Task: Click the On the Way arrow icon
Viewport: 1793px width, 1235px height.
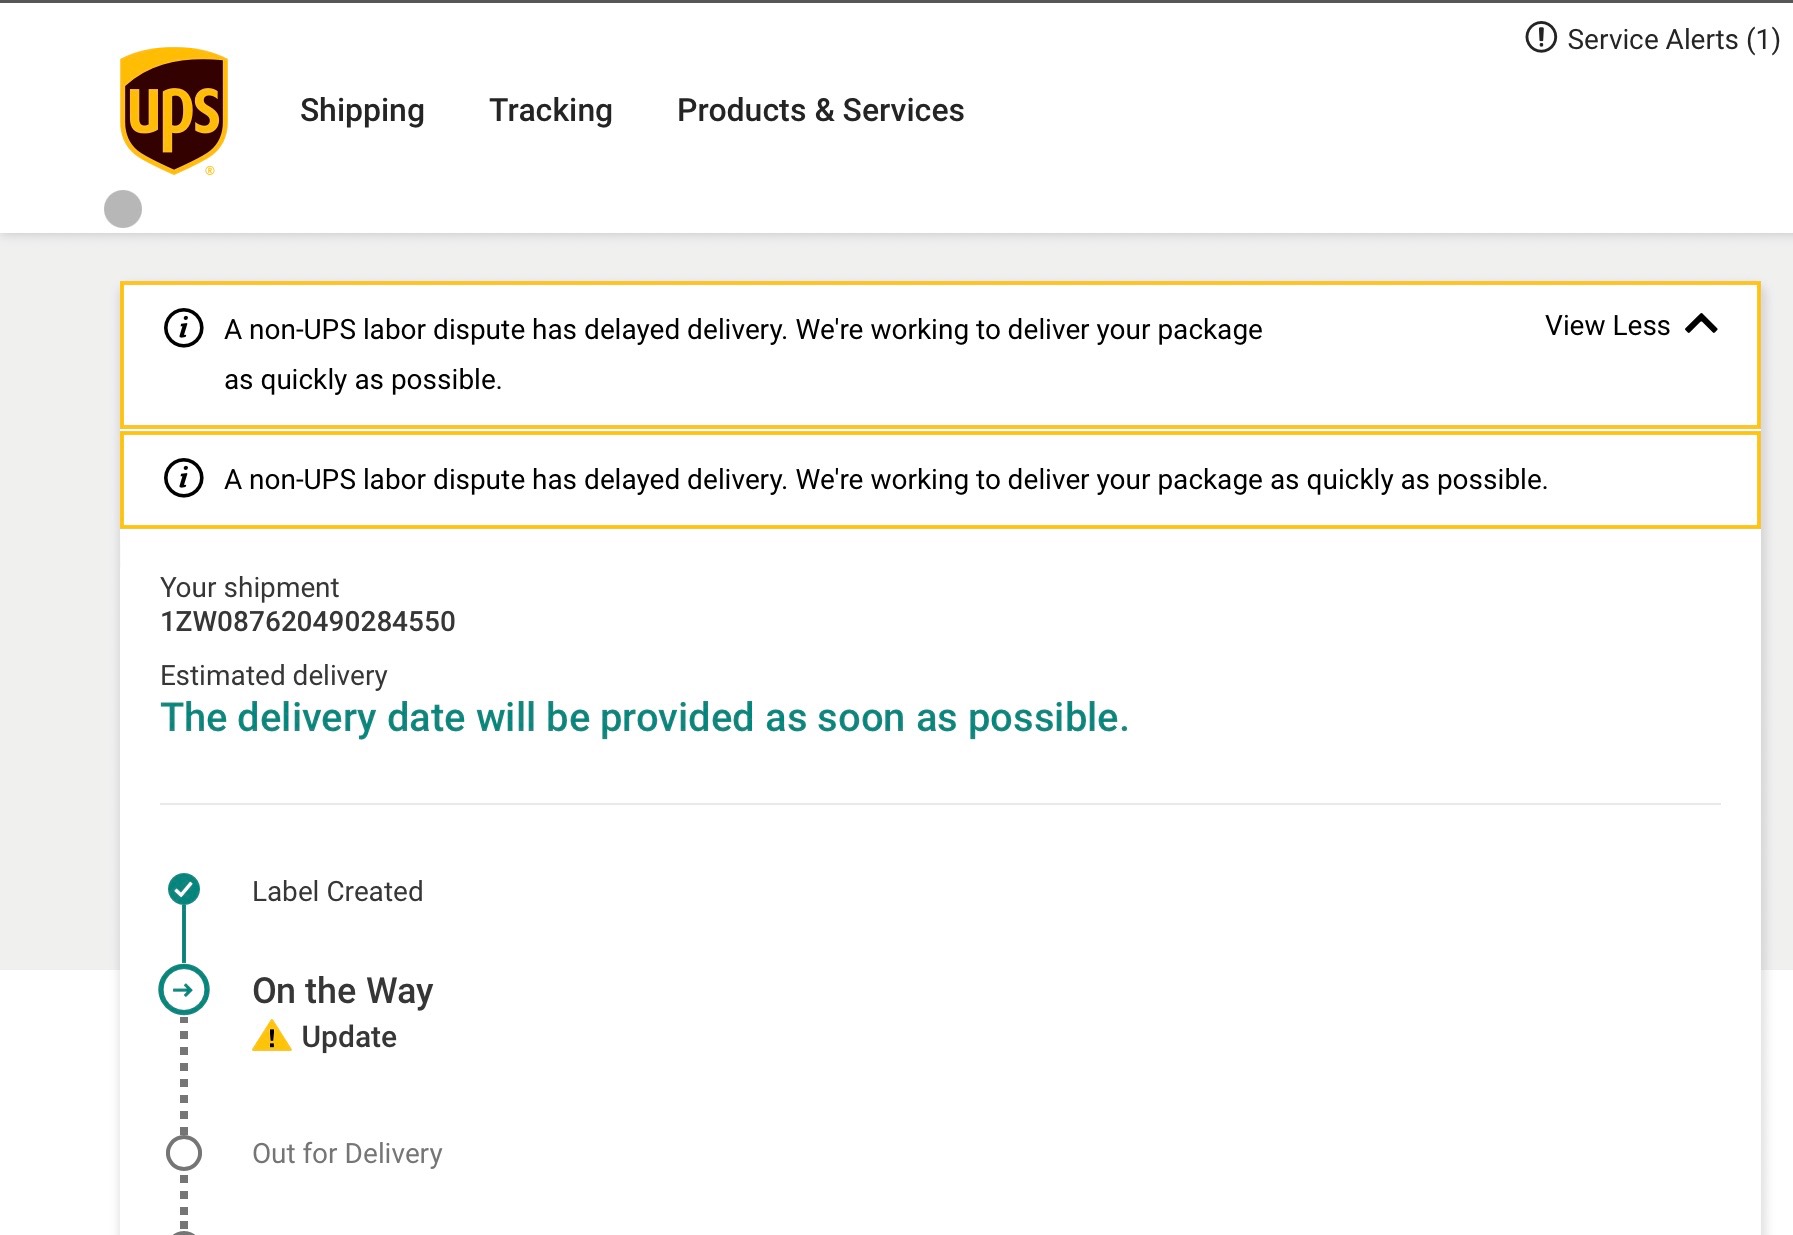Action: [x=183, y=990]
